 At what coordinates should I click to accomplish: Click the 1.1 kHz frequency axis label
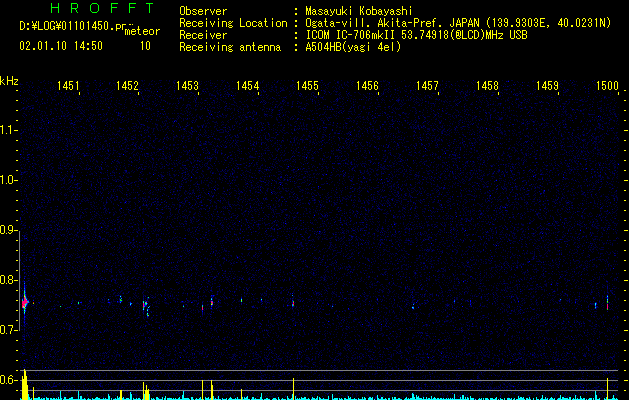(8, 130)
